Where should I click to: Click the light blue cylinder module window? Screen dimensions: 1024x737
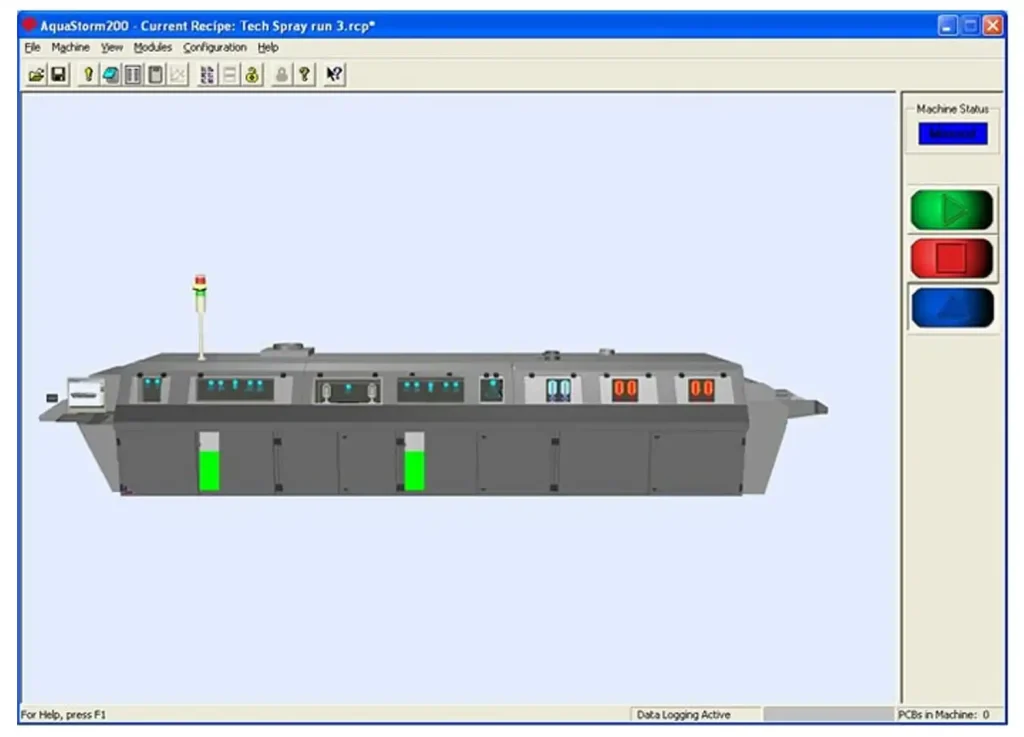[x=558, y=390]
